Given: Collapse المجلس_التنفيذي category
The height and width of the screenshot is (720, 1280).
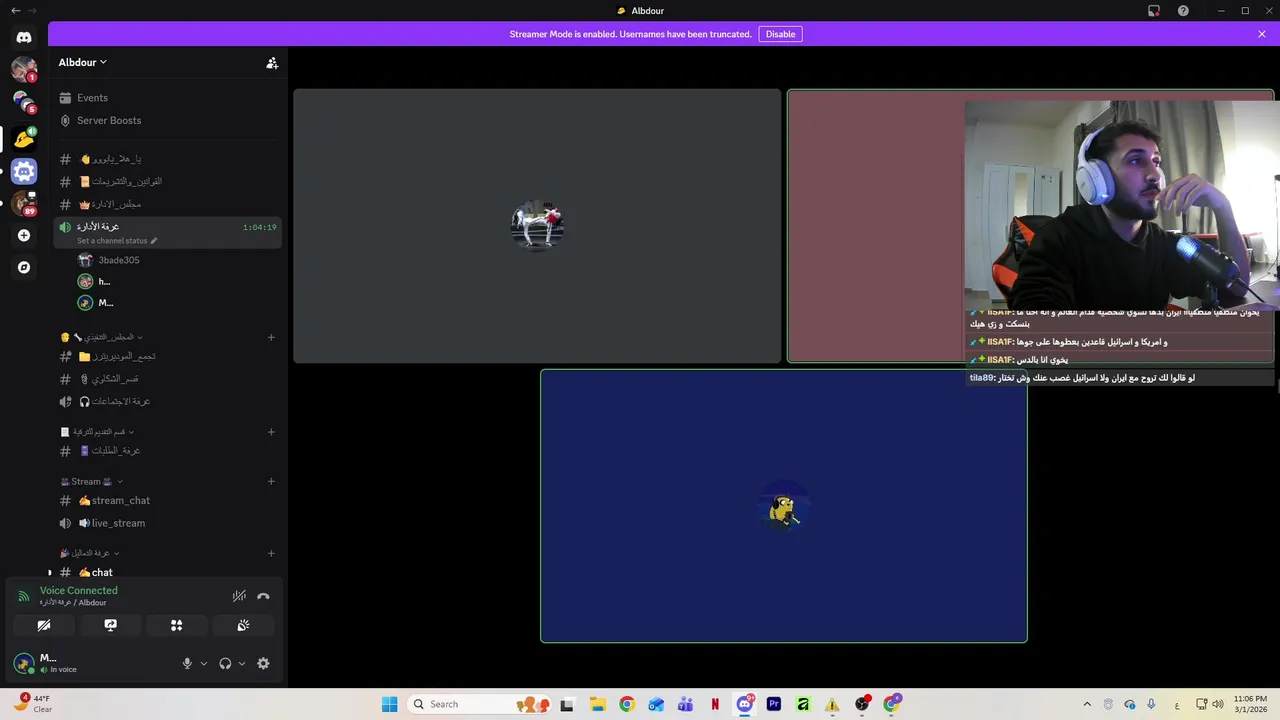Looking at the screenshot, I should pos(101,337).
